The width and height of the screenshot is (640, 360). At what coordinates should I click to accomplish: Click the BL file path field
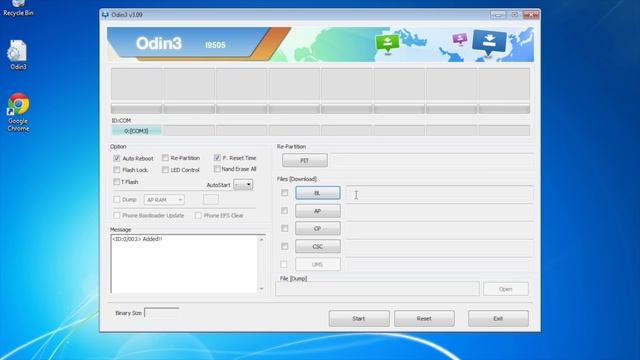[x=440, y=194]
